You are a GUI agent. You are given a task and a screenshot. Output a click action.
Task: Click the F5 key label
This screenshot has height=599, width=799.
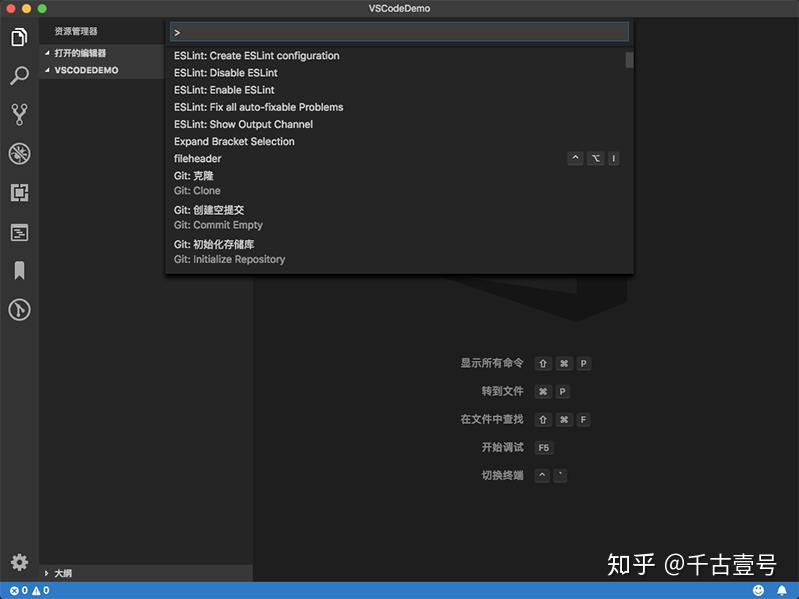tap(544, 448)
